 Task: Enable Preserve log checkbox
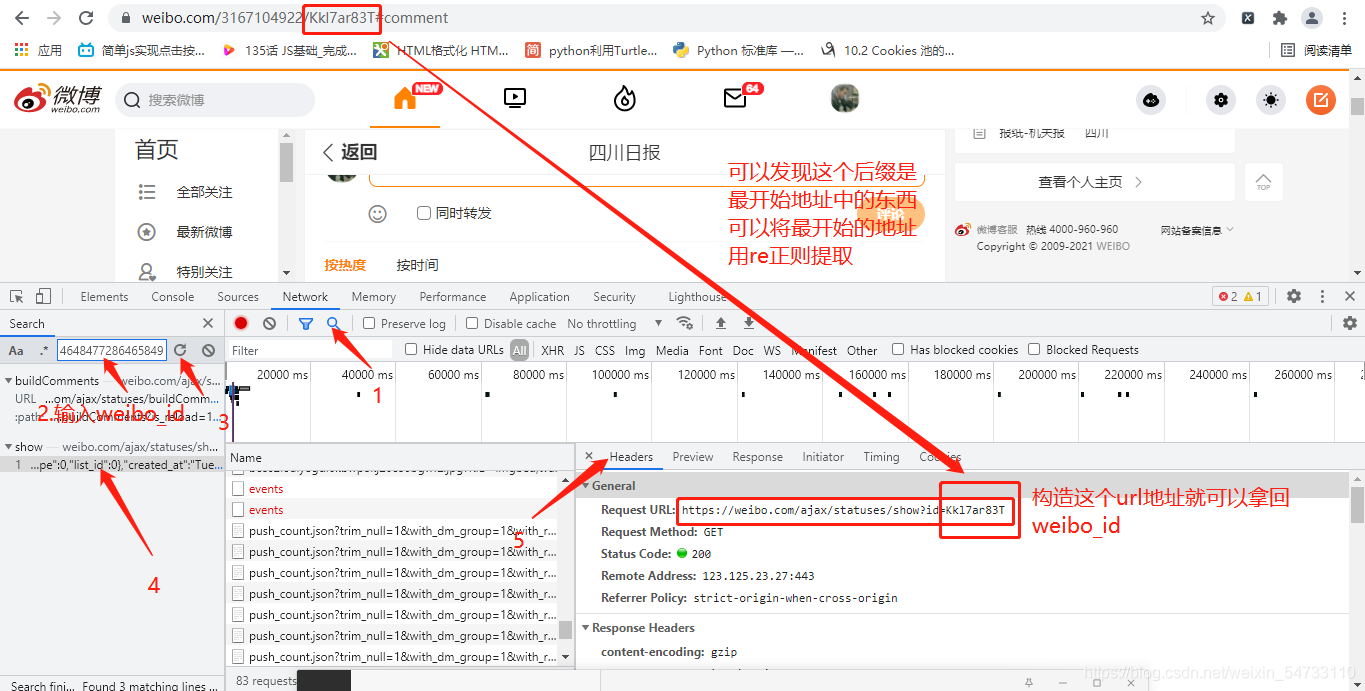click(369, 323)
